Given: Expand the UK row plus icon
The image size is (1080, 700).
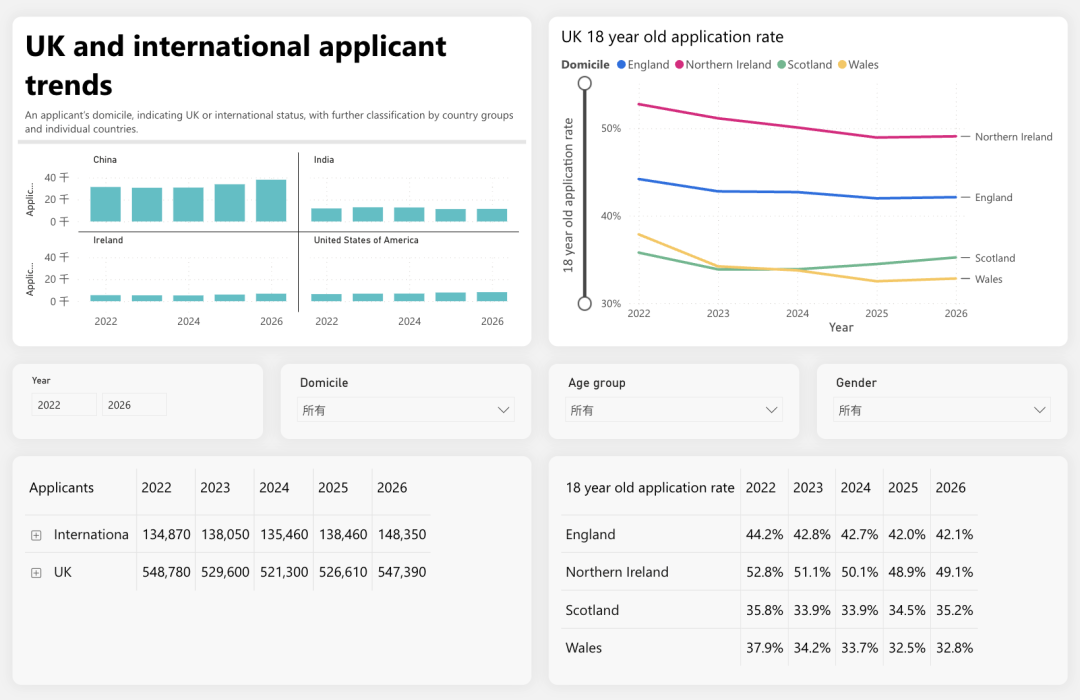Looking at the screenshot, I should pos(36,573).
